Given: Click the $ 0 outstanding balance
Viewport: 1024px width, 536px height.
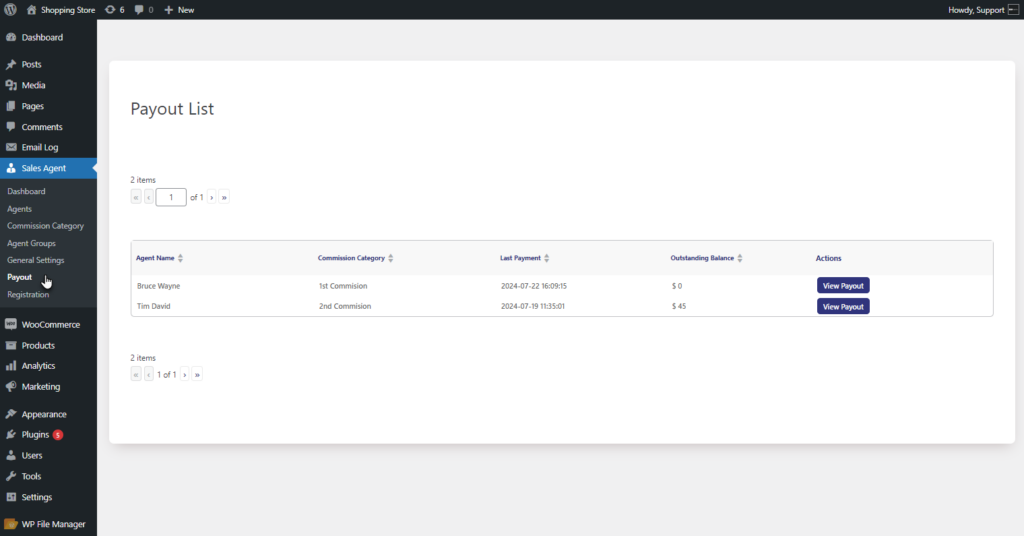Looking at the screenshot, I should 677,286.
